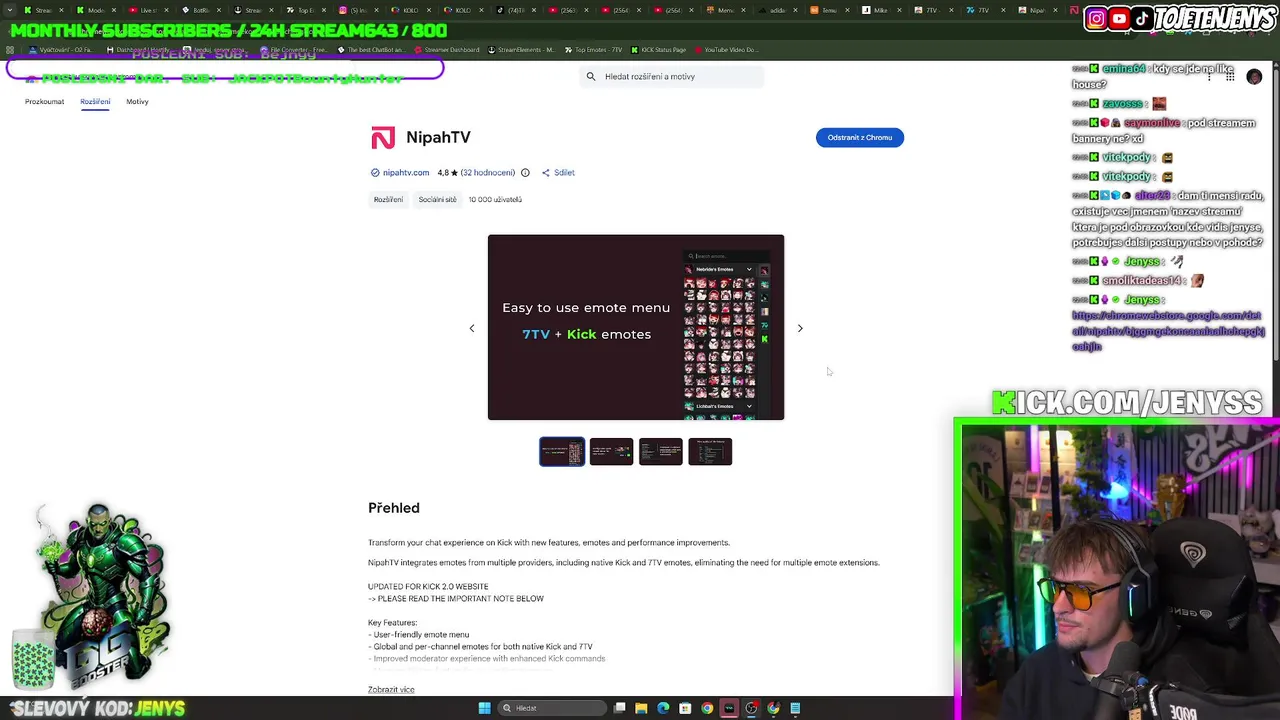The width and height of the screenshot is (1280, 720).
Task: Click the Sdílet share icon
Action: pos(546,173)
